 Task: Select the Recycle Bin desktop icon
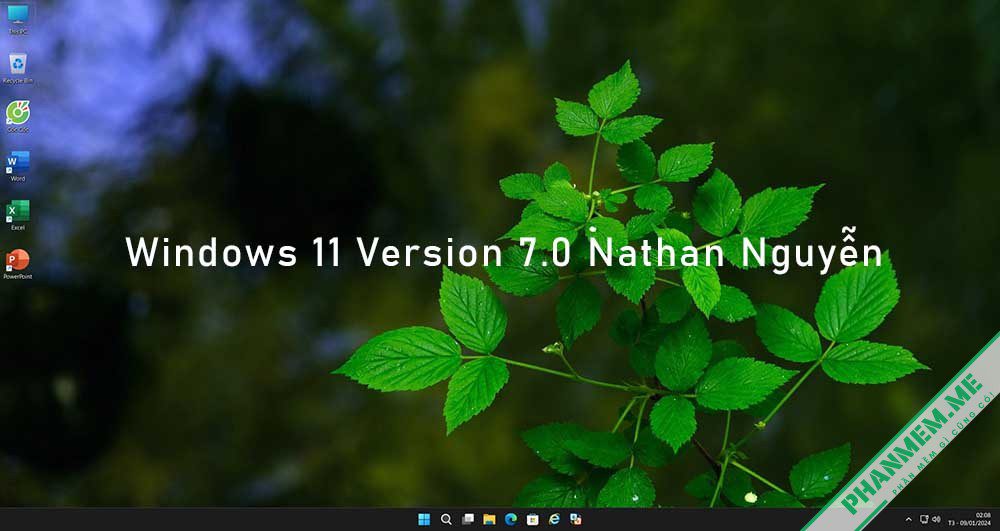click(x=18, y=68)
